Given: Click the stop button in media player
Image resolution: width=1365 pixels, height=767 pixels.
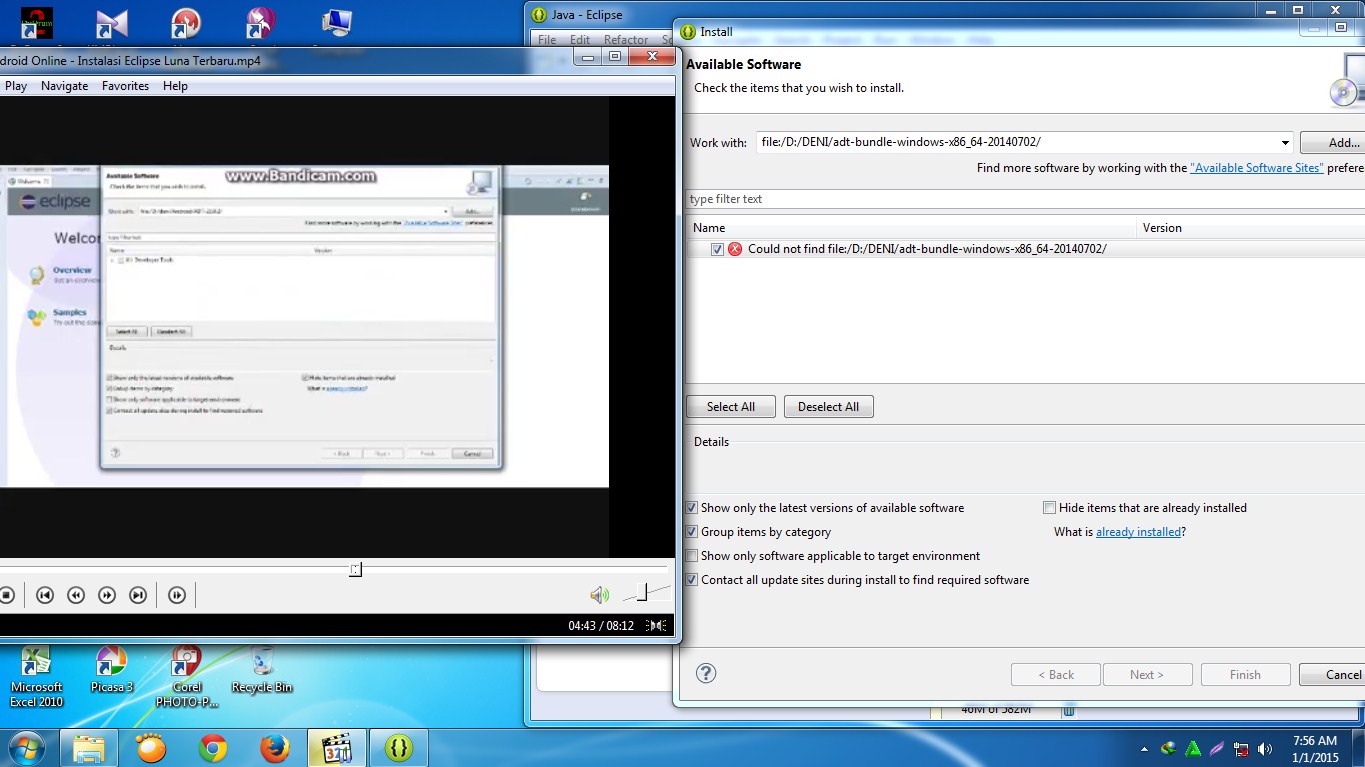Looking at the screenshot, I should click(x=6, y=595).
